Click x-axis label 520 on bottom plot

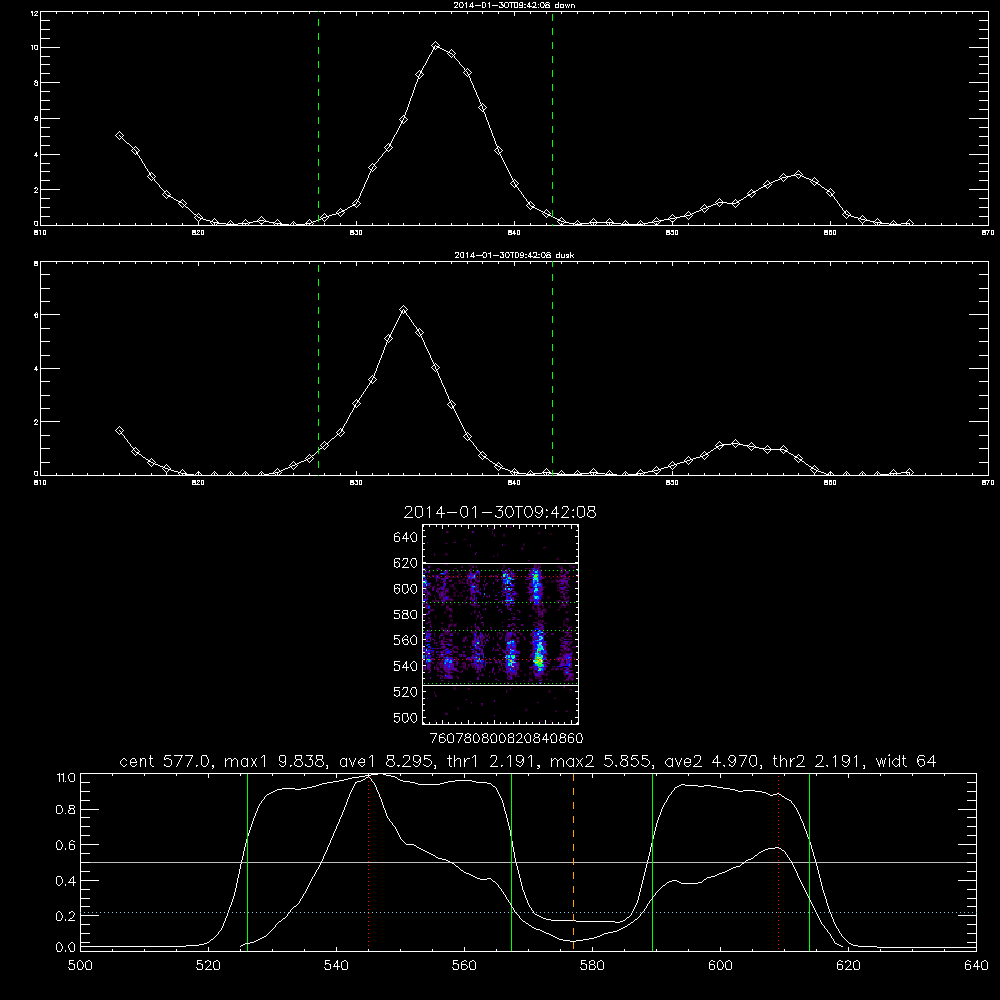pos(208,966)
